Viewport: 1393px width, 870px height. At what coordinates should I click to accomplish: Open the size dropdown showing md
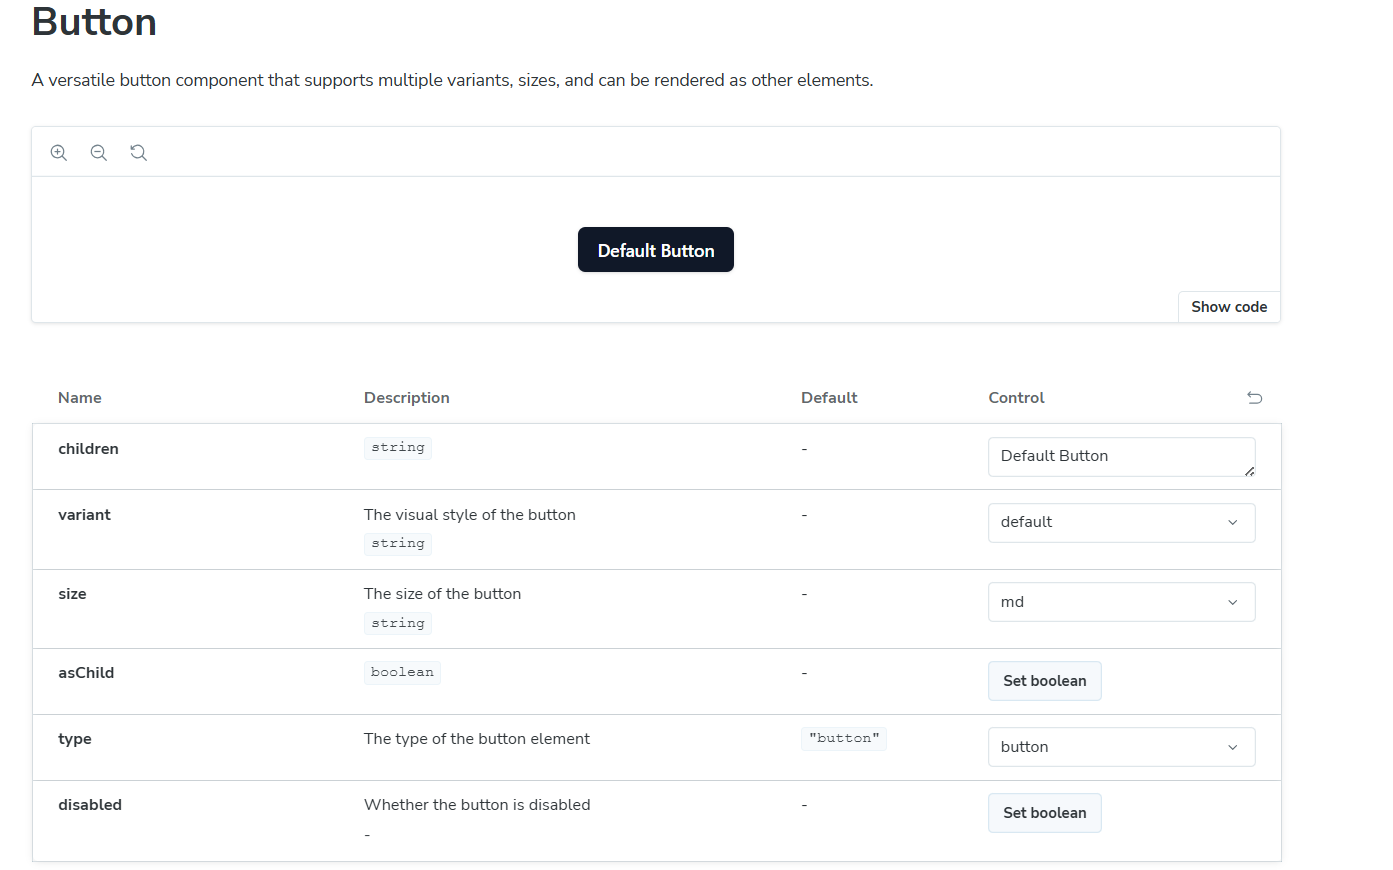click(1121, 602)
